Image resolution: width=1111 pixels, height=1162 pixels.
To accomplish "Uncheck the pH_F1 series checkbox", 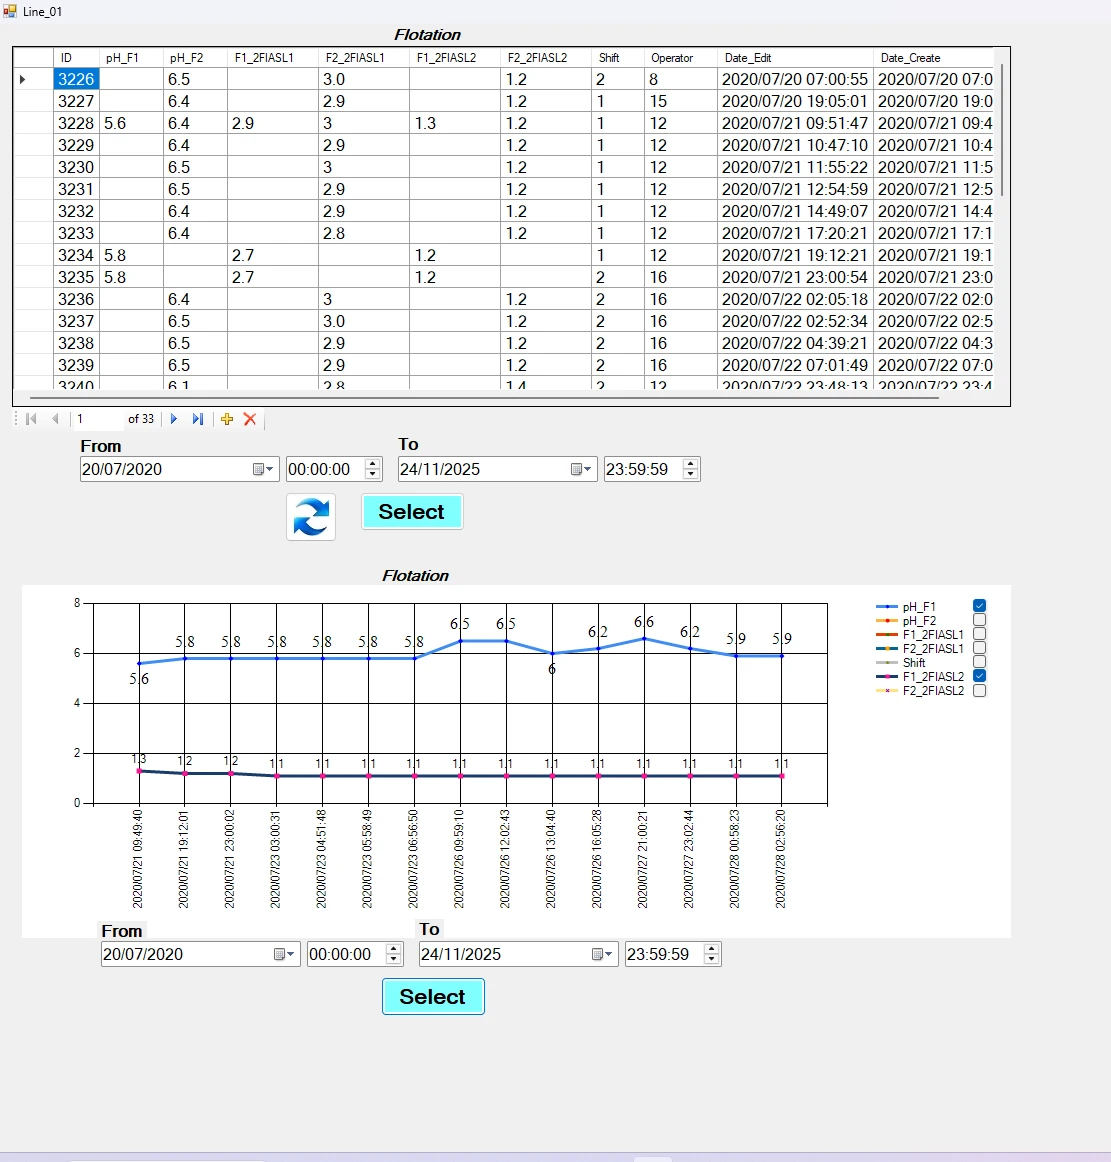I will point(980,606).
